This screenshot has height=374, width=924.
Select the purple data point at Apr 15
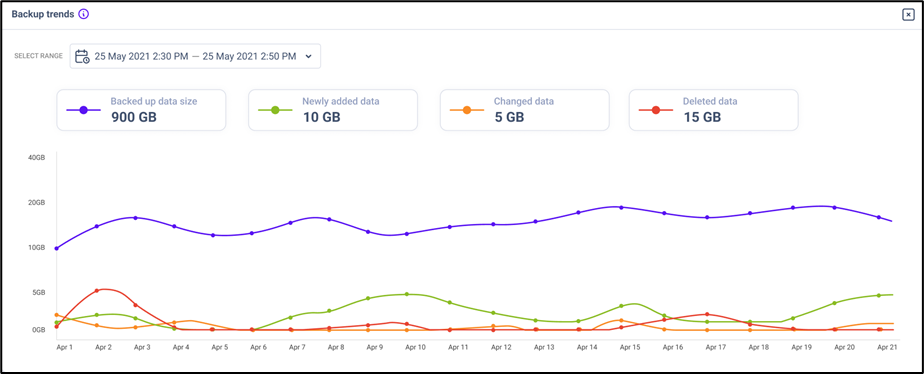click(x=621, y=207)
